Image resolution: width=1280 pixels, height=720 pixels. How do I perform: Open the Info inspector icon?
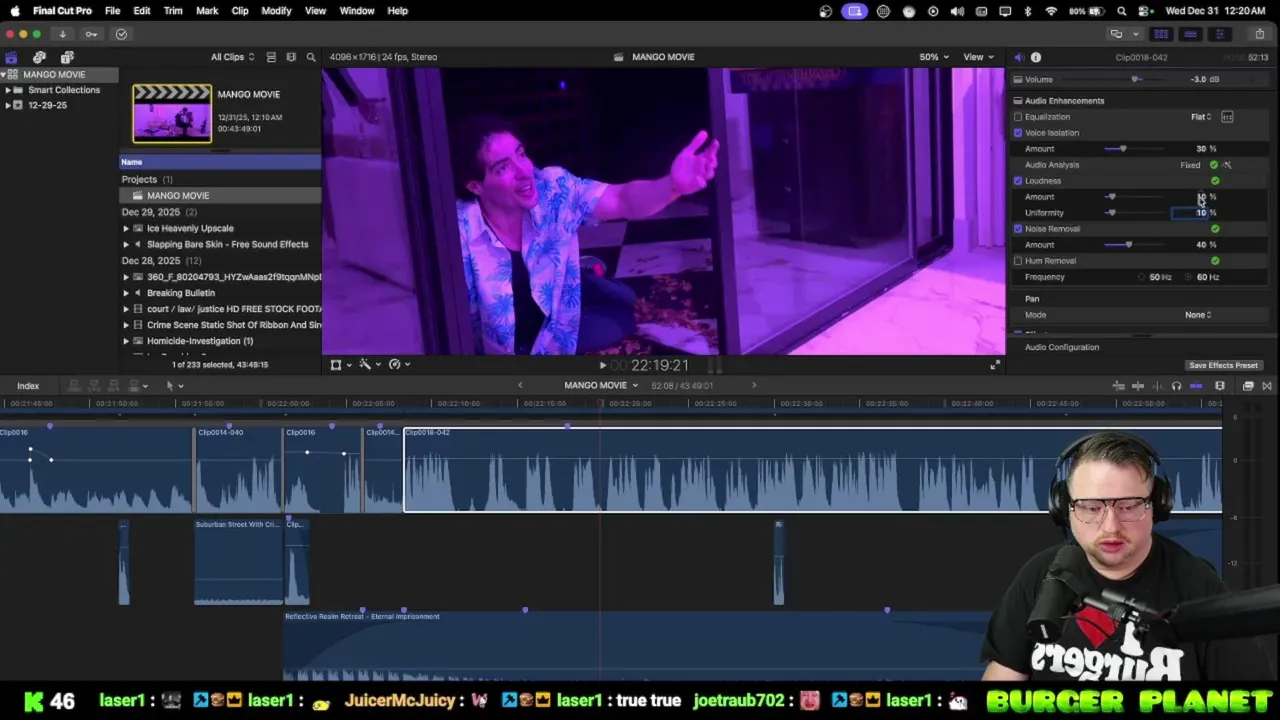pyautogui.click(x=1036, y=58)
